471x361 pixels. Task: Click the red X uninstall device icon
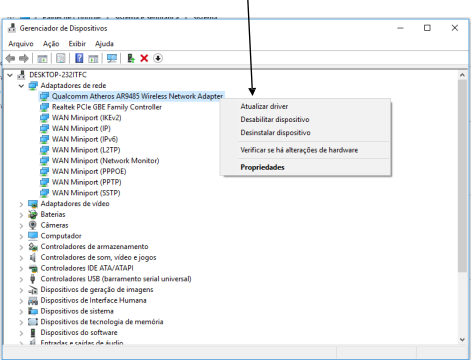point(144,58)
